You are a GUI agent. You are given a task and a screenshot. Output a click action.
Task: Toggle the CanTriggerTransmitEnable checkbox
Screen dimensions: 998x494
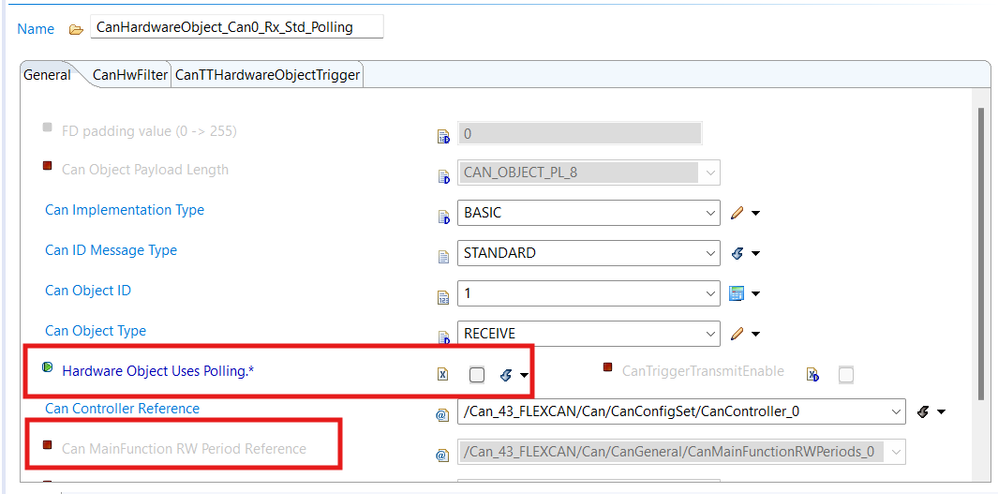click(x=846, y=374)
